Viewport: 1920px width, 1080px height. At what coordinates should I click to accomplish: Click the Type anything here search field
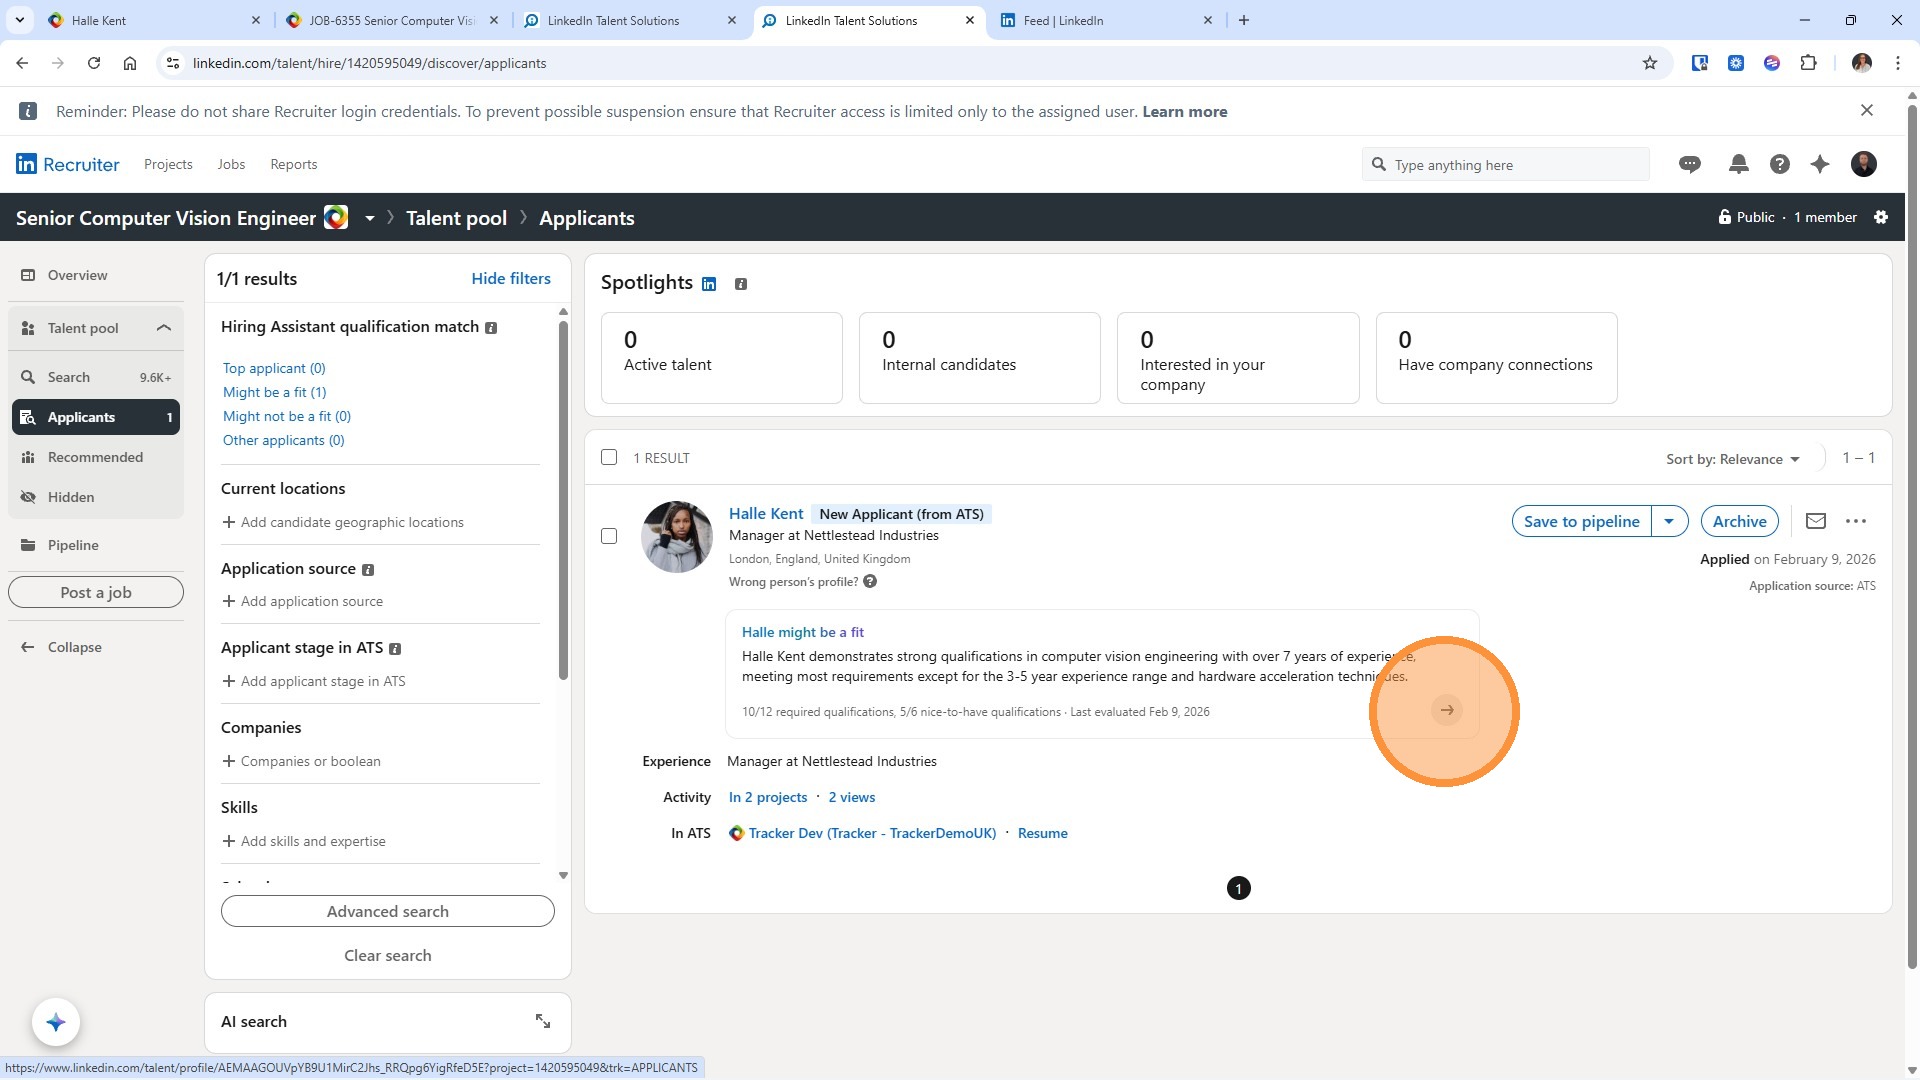click(1505, 165)
